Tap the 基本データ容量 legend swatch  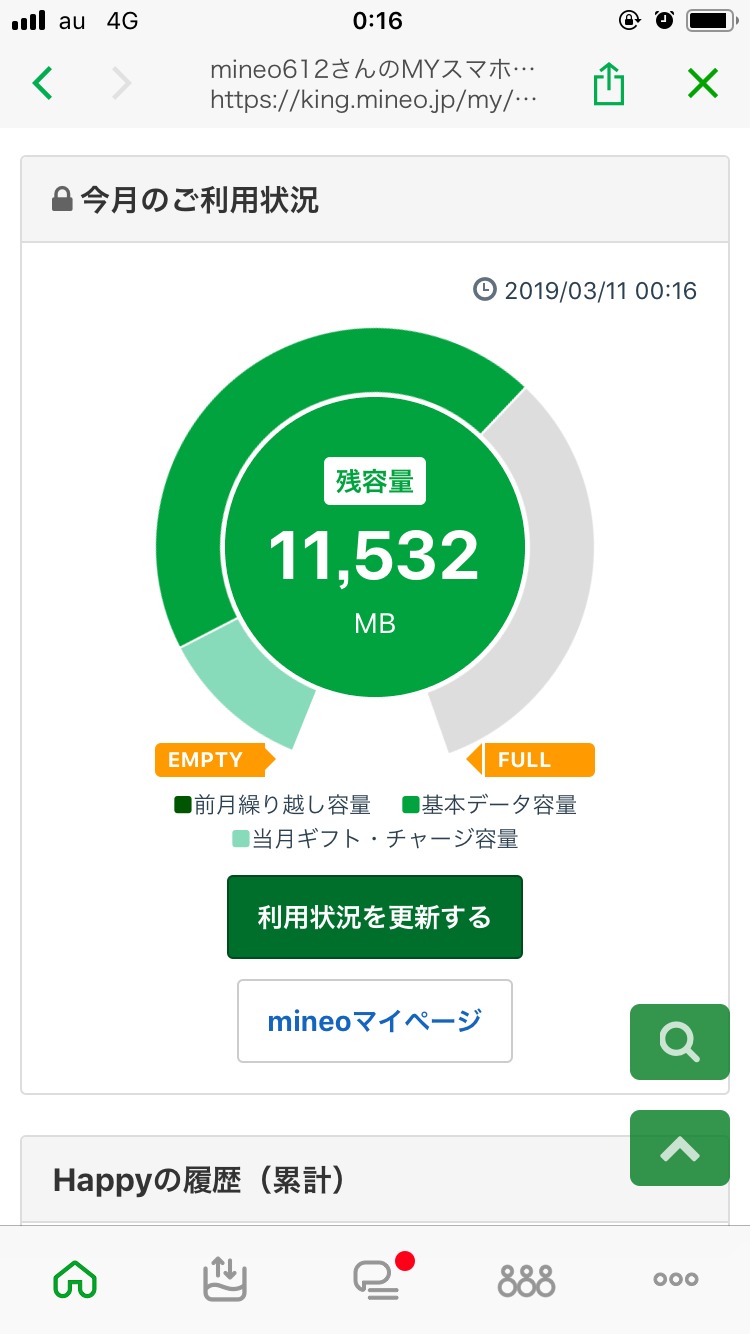410,805
